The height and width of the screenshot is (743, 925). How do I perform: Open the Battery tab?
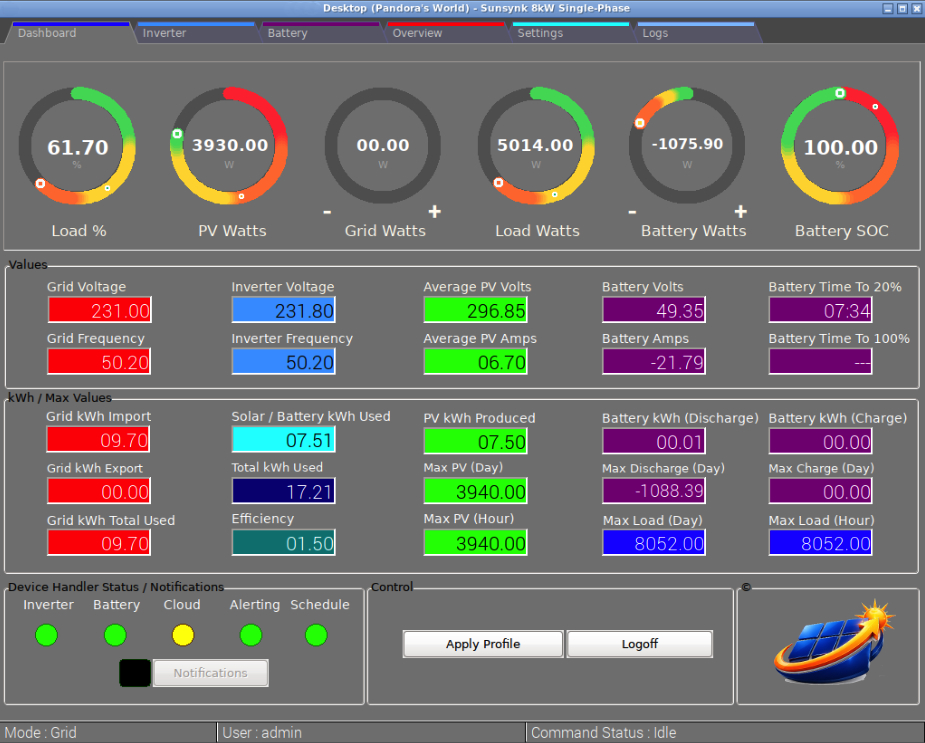(321, 32)
